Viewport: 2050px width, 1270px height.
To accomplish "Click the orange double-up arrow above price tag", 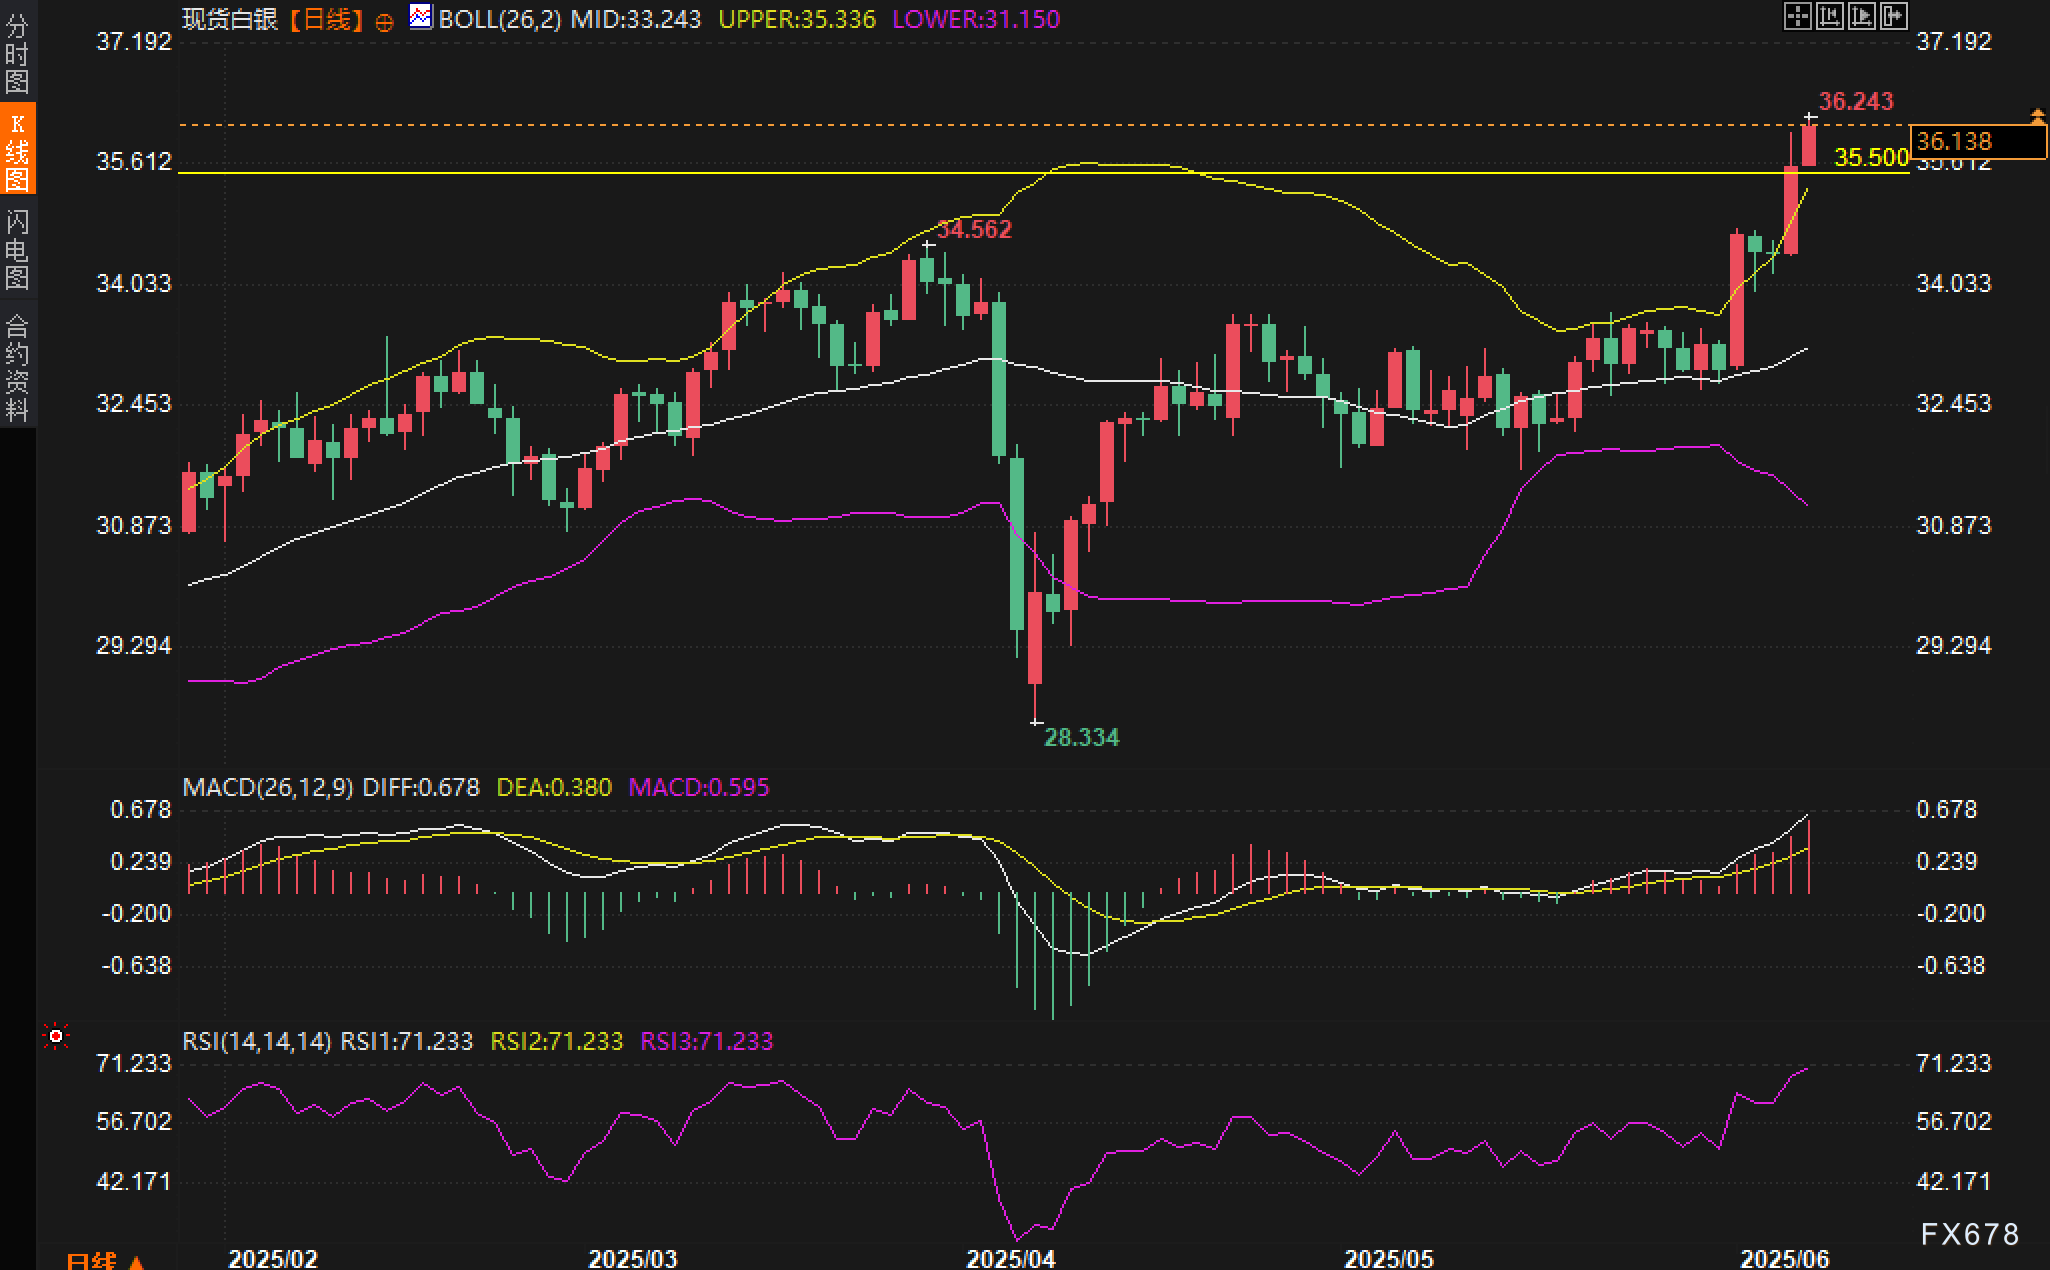I will tap(2037, 116).
